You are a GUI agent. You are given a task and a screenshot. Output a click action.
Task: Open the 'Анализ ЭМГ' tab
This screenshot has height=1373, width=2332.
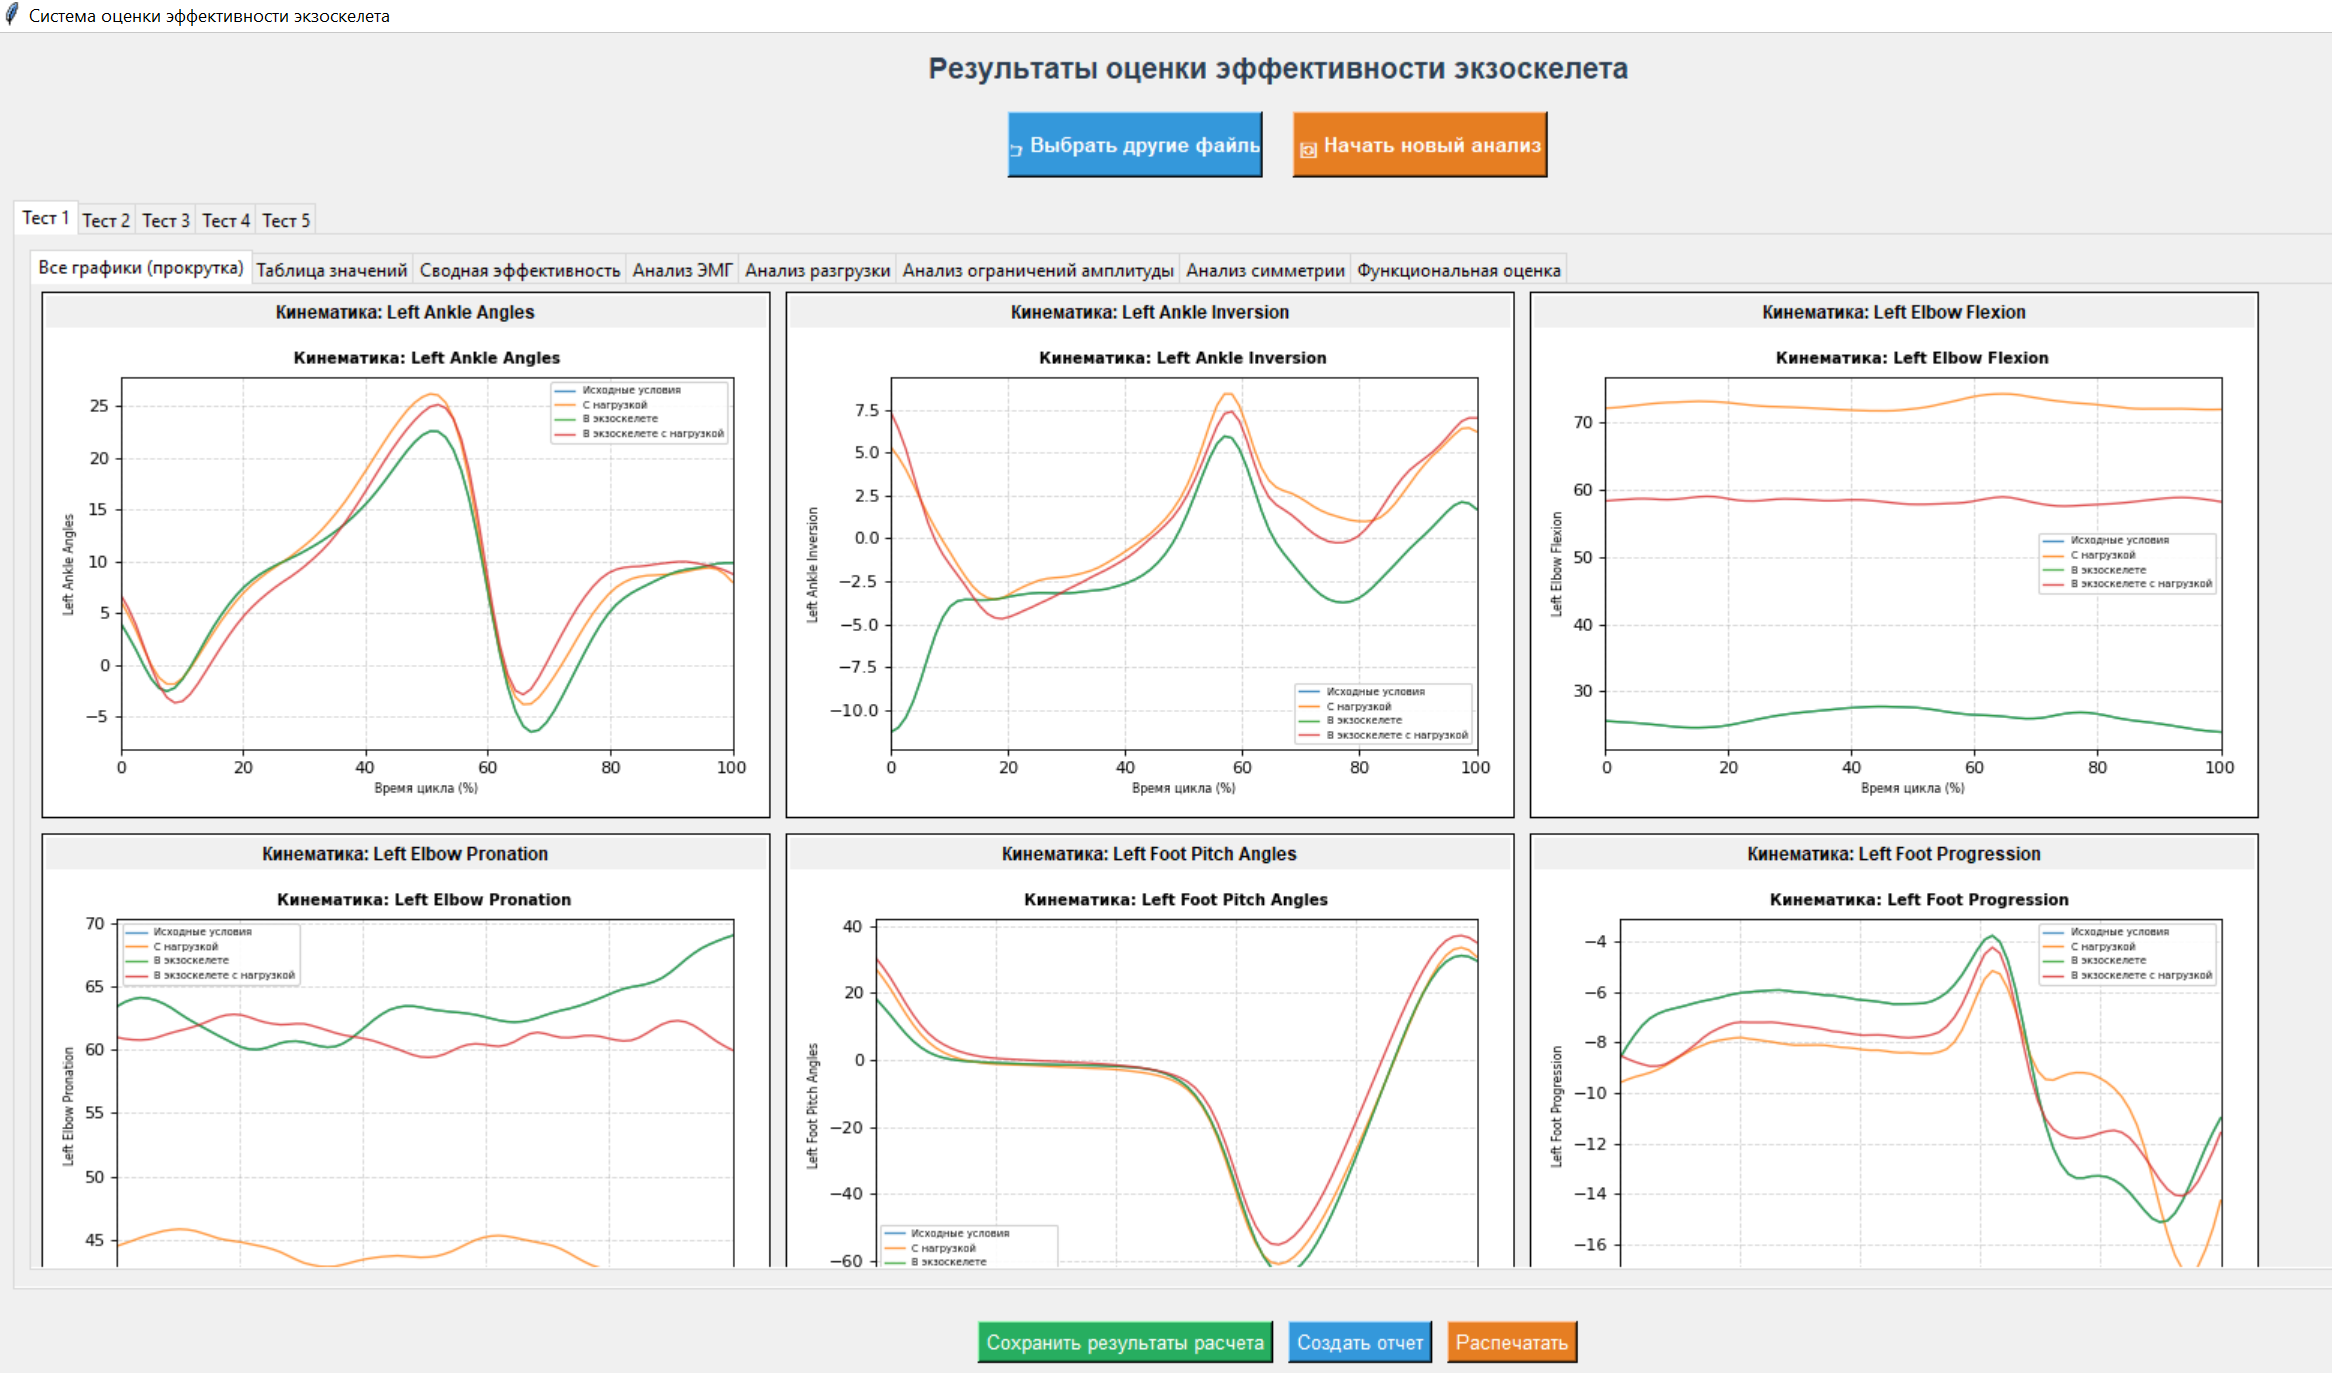tap(682, 270)
